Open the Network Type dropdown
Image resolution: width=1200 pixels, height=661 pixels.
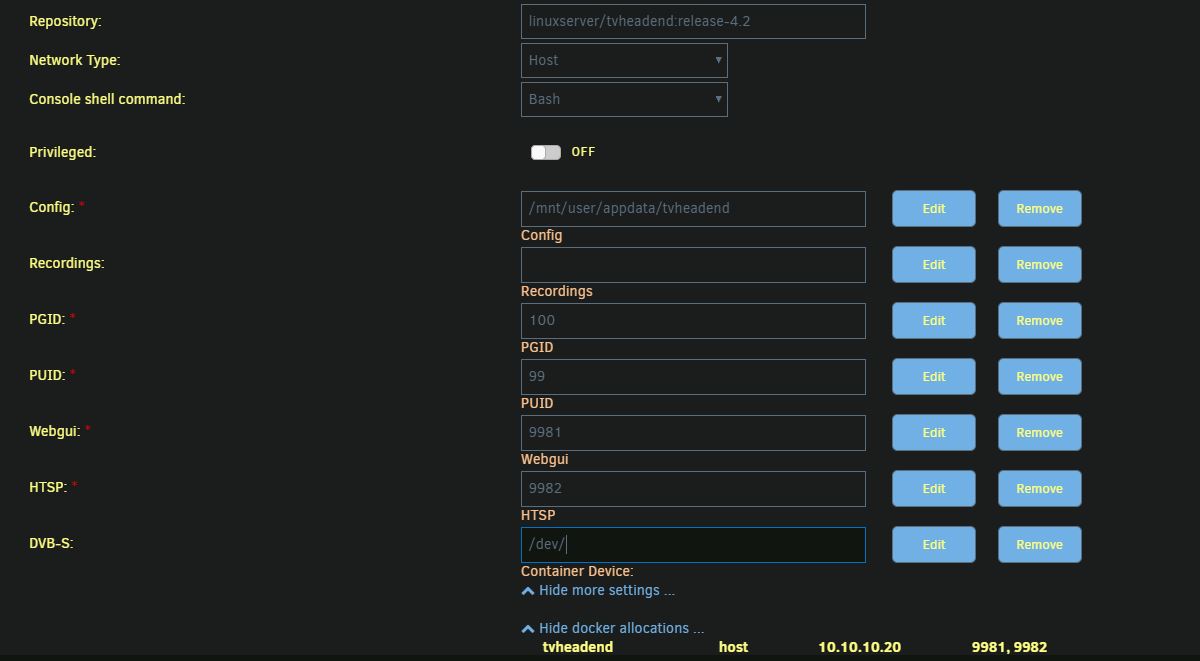pos(624,60)
